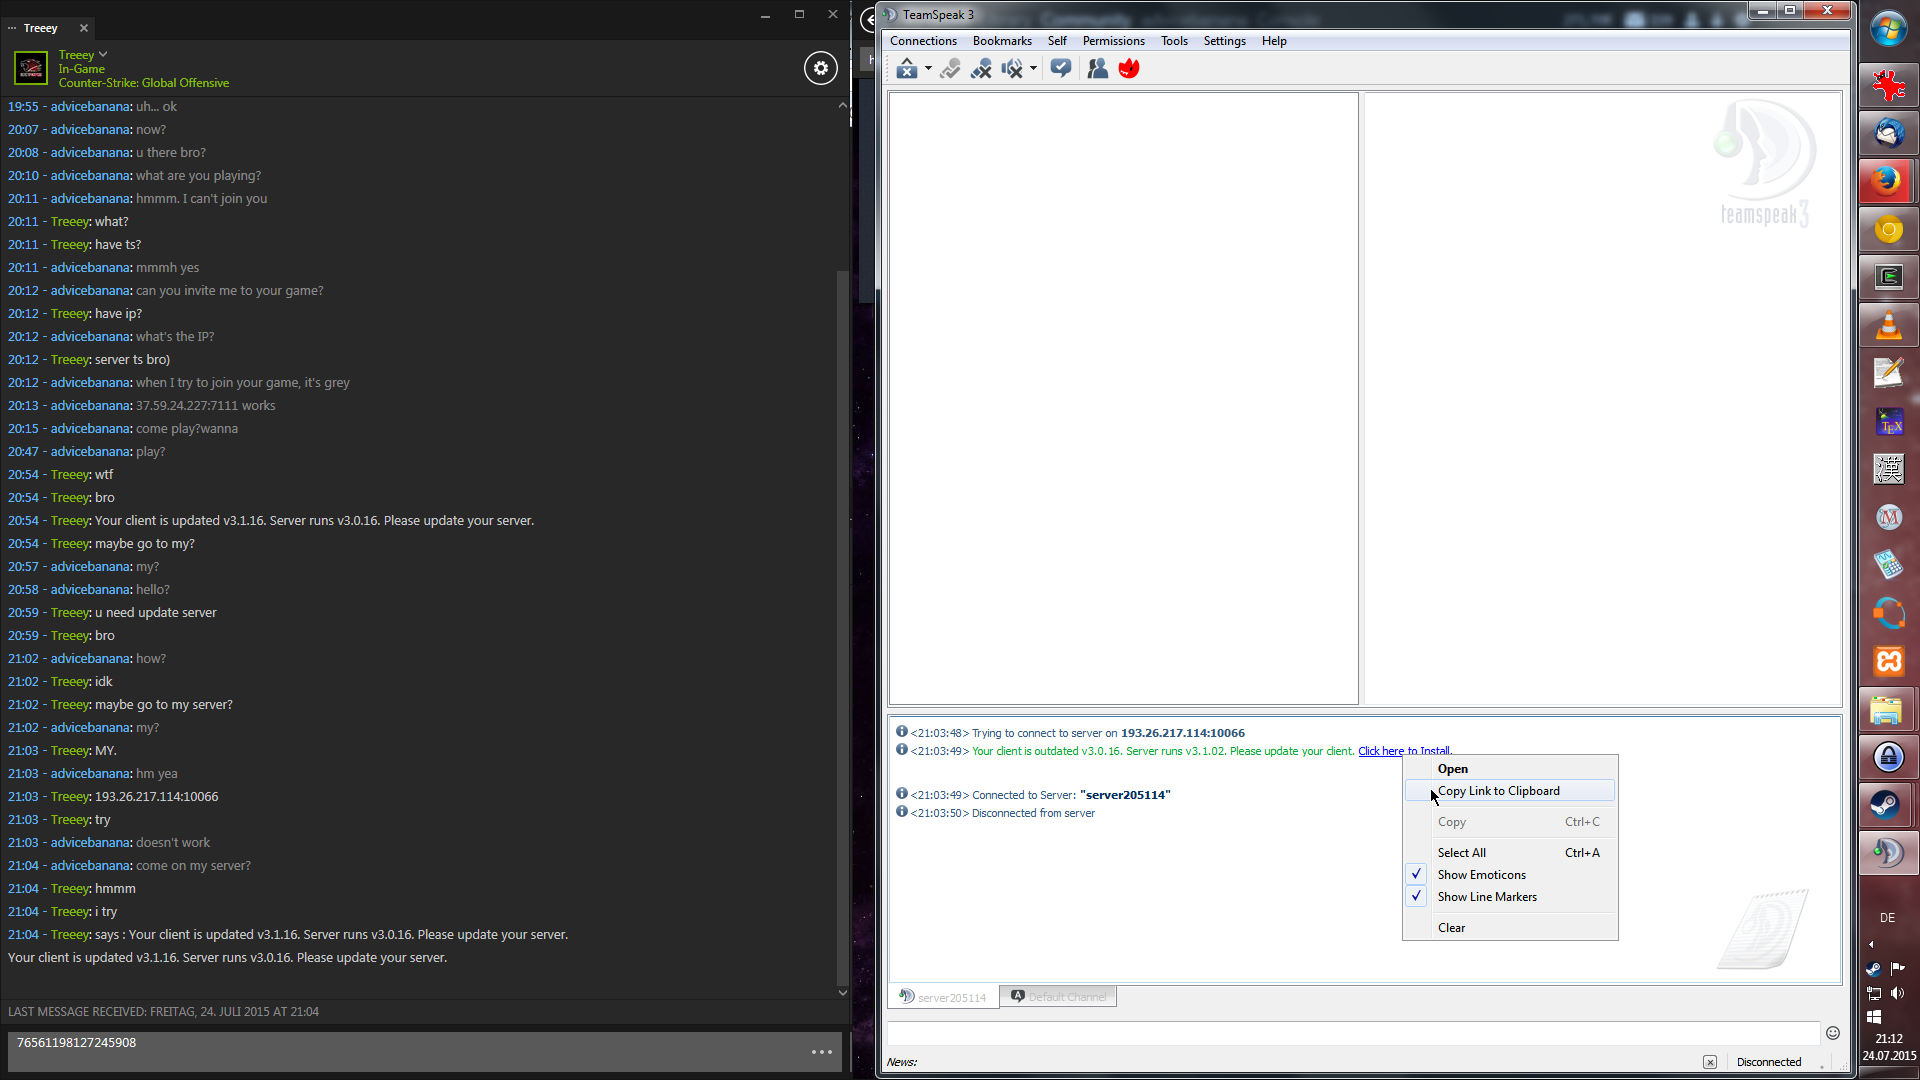Open Firefox from the side taskbar

(x=1888, y=181)
